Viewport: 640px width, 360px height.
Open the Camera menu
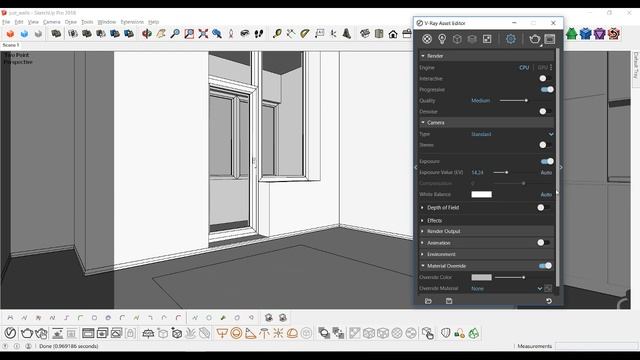(51, 22)
